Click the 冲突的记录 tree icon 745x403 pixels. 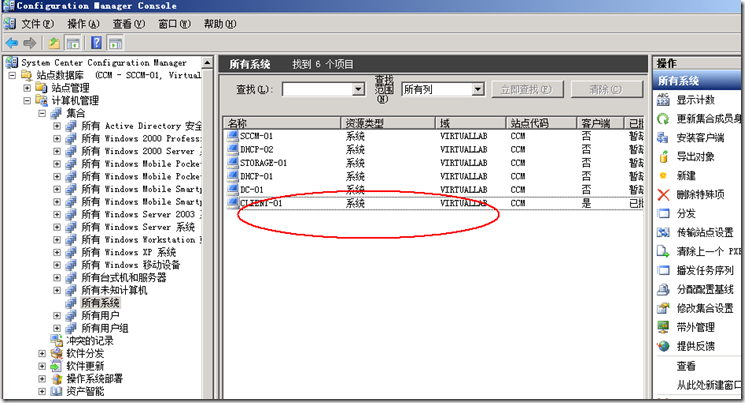tap(57, 340)
